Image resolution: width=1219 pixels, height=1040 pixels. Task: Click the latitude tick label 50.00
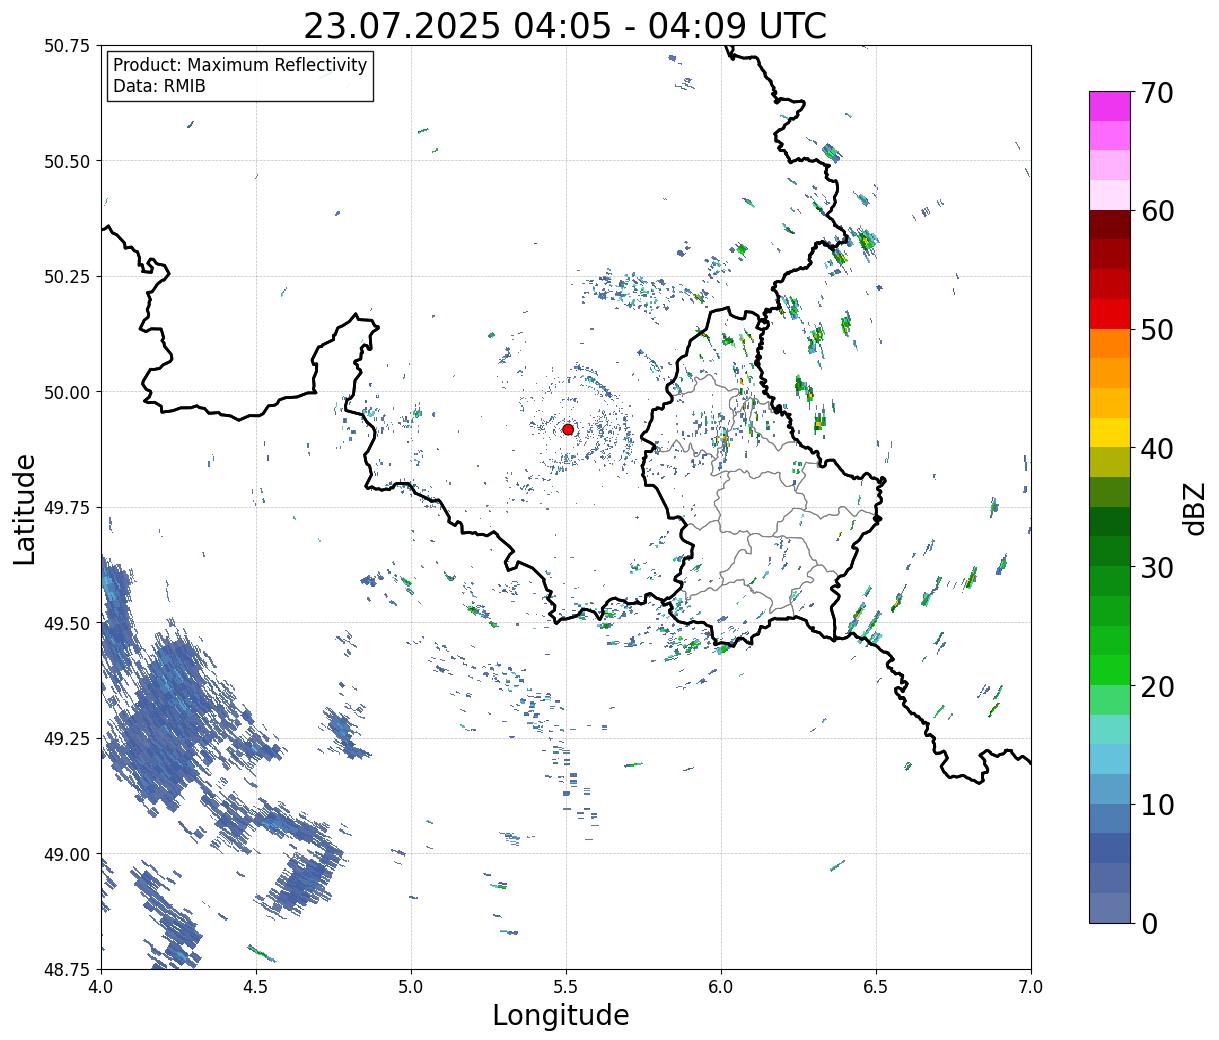pos(67,392)
